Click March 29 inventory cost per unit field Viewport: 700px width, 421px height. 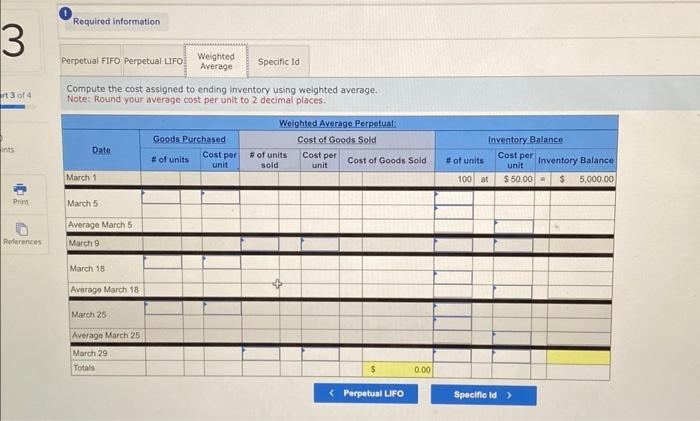511,356
